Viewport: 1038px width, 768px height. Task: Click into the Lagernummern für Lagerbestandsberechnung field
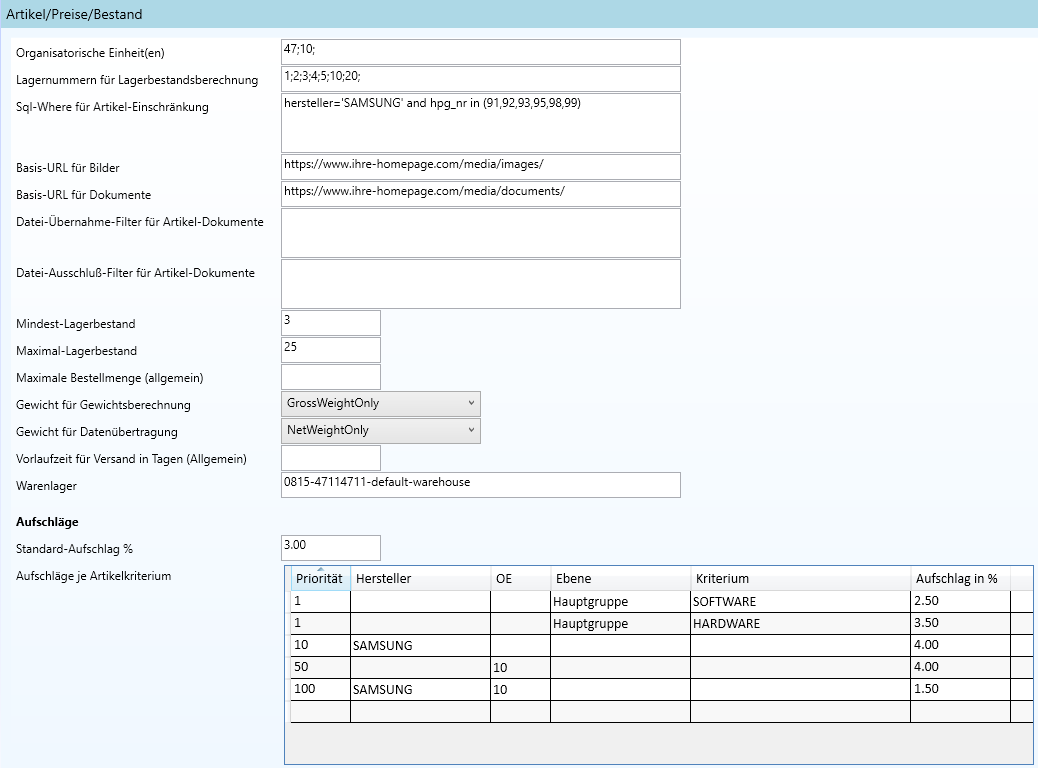pos(481,79)
